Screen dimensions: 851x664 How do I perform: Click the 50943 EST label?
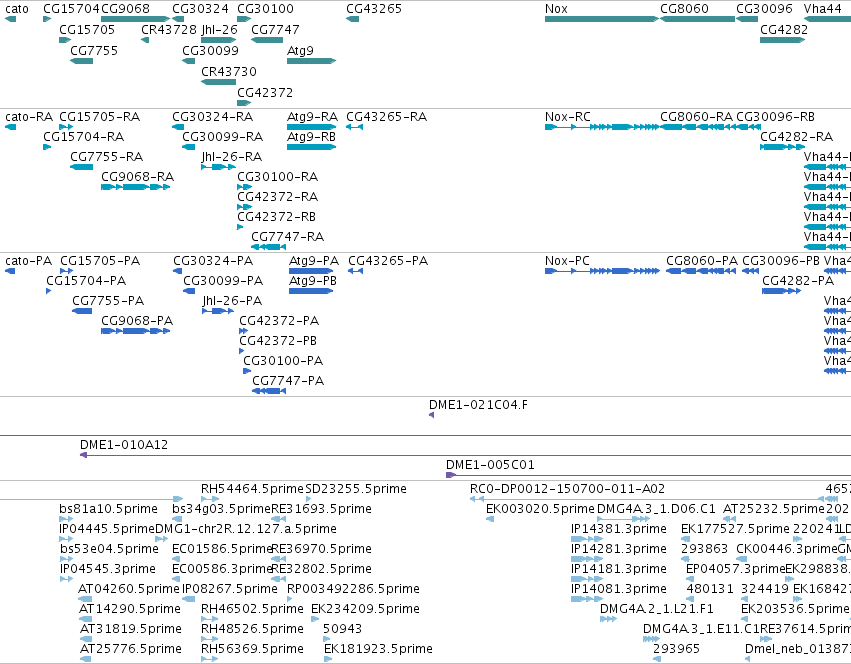point(342,629)
